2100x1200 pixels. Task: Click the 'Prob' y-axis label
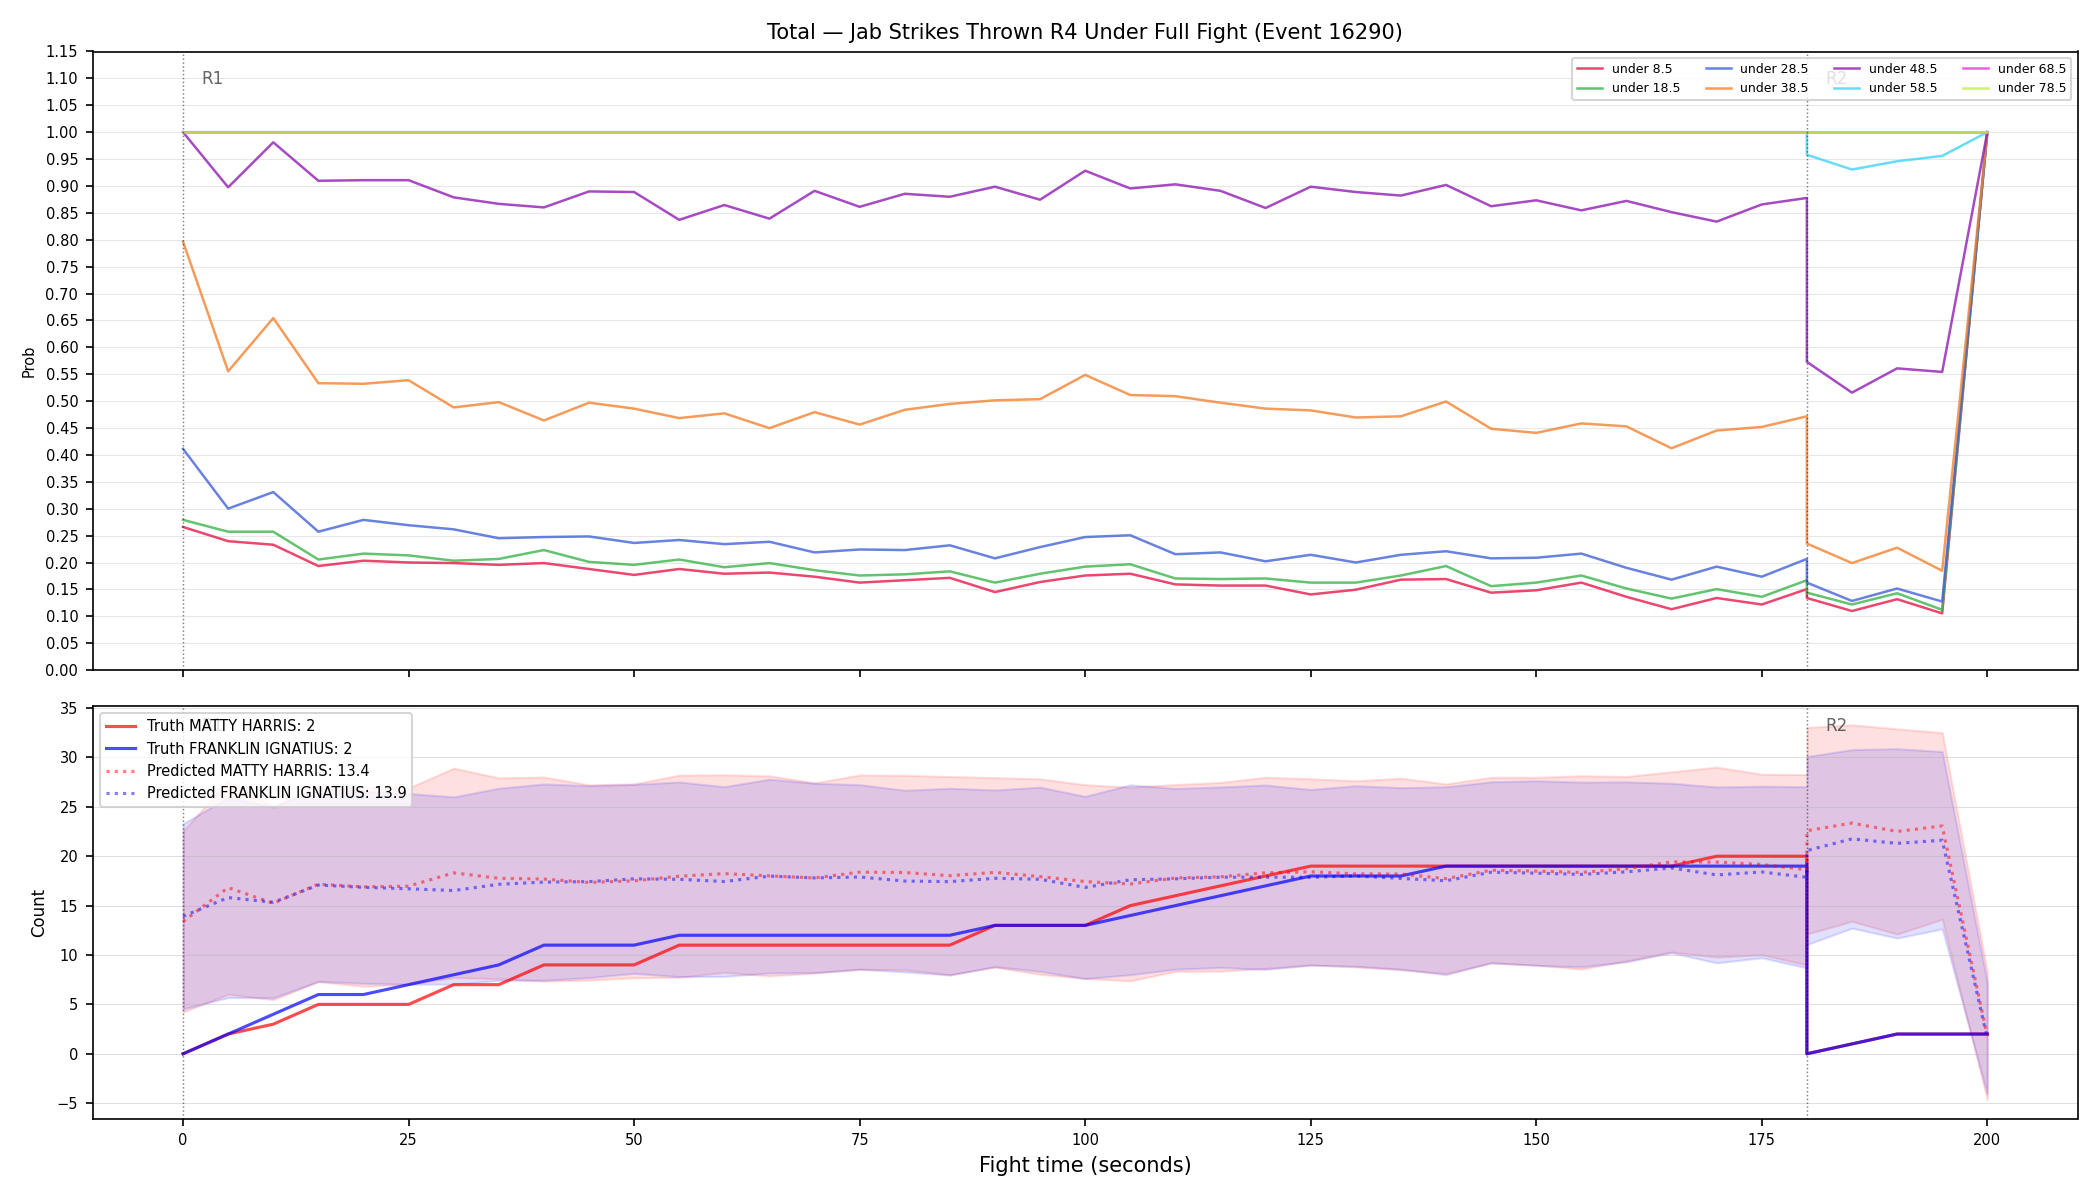tap(28, 362)
